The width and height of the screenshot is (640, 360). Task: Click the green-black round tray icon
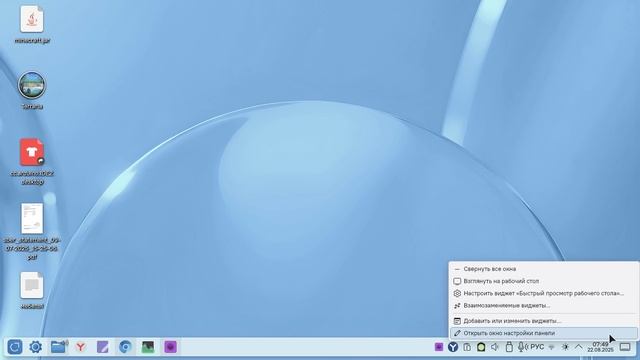[481, 347]
